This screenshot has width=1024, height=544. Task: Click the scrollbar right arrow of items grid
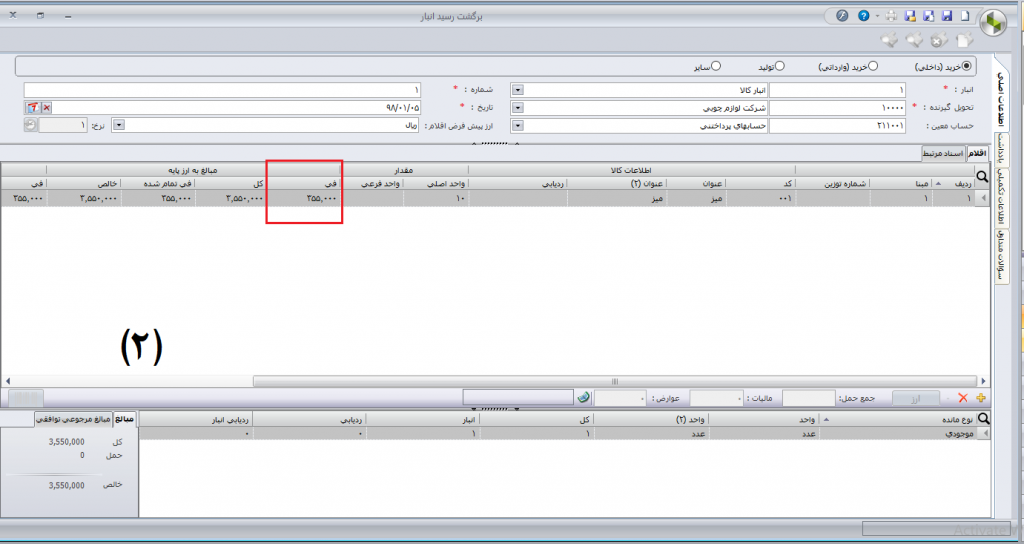coord(984,381)
